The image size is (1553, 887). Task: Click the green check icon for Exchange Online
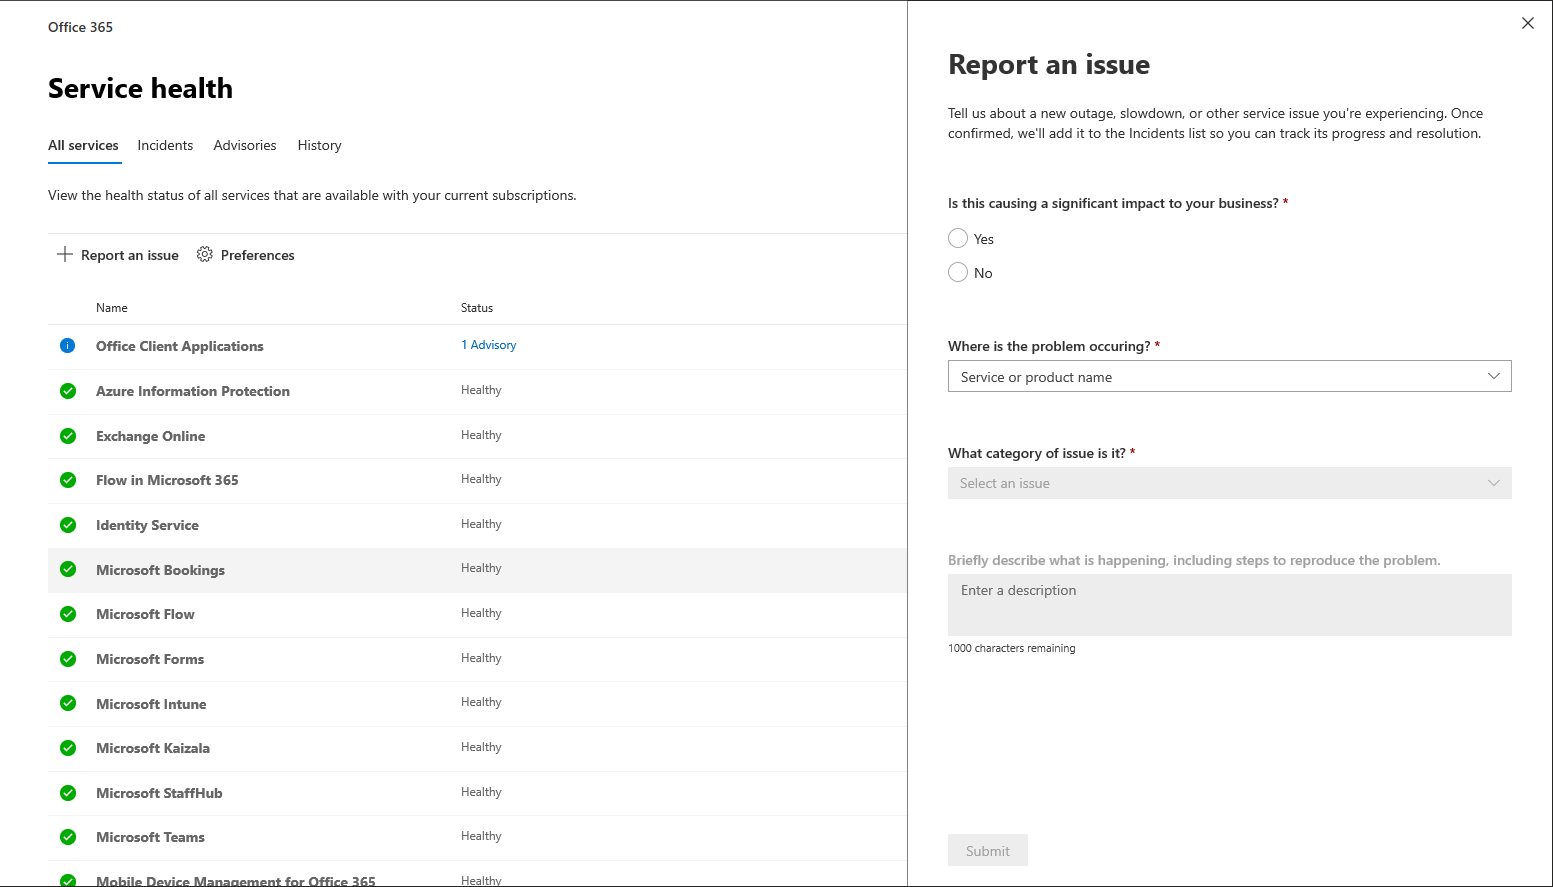(x=68, y=436)
